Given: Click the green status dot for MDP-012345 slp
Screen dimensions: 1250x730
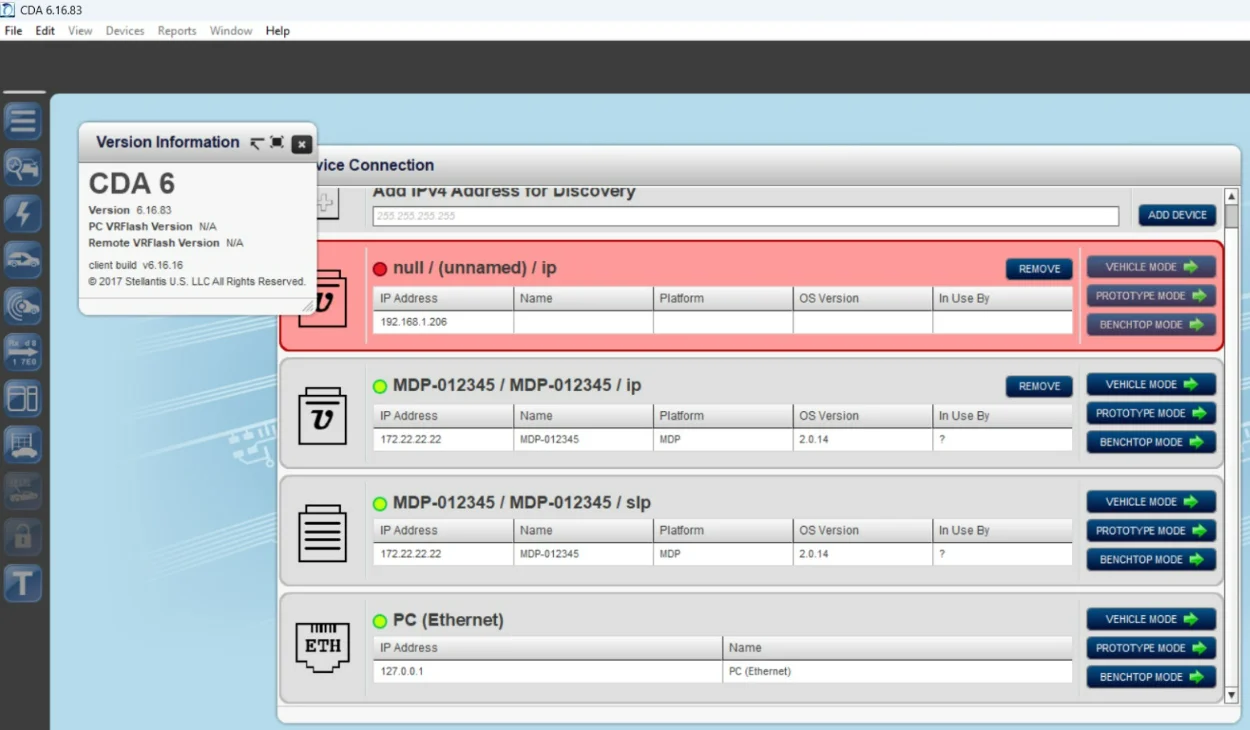Looking at the screenshot, I should point(380,503).
